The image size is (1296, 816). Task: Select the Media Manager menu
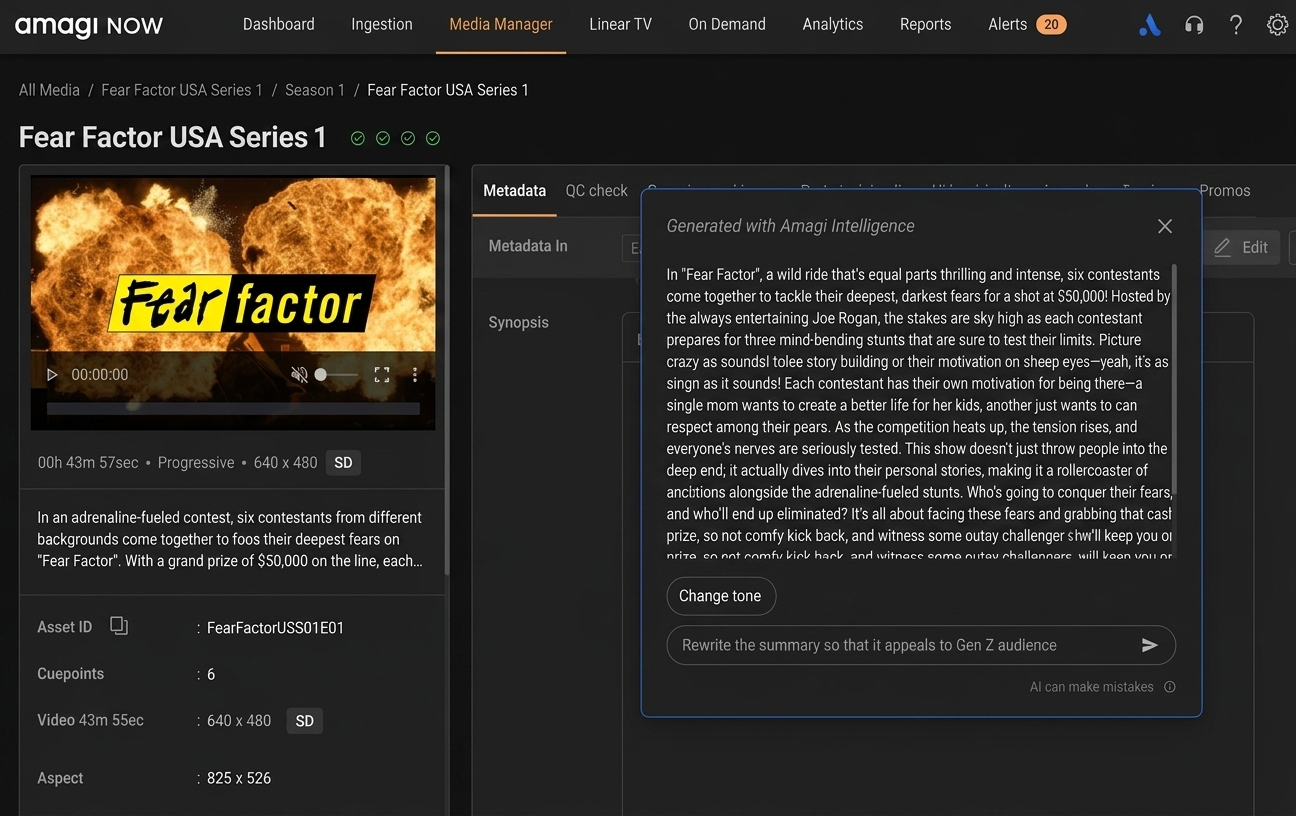click(x=501, y=25)
